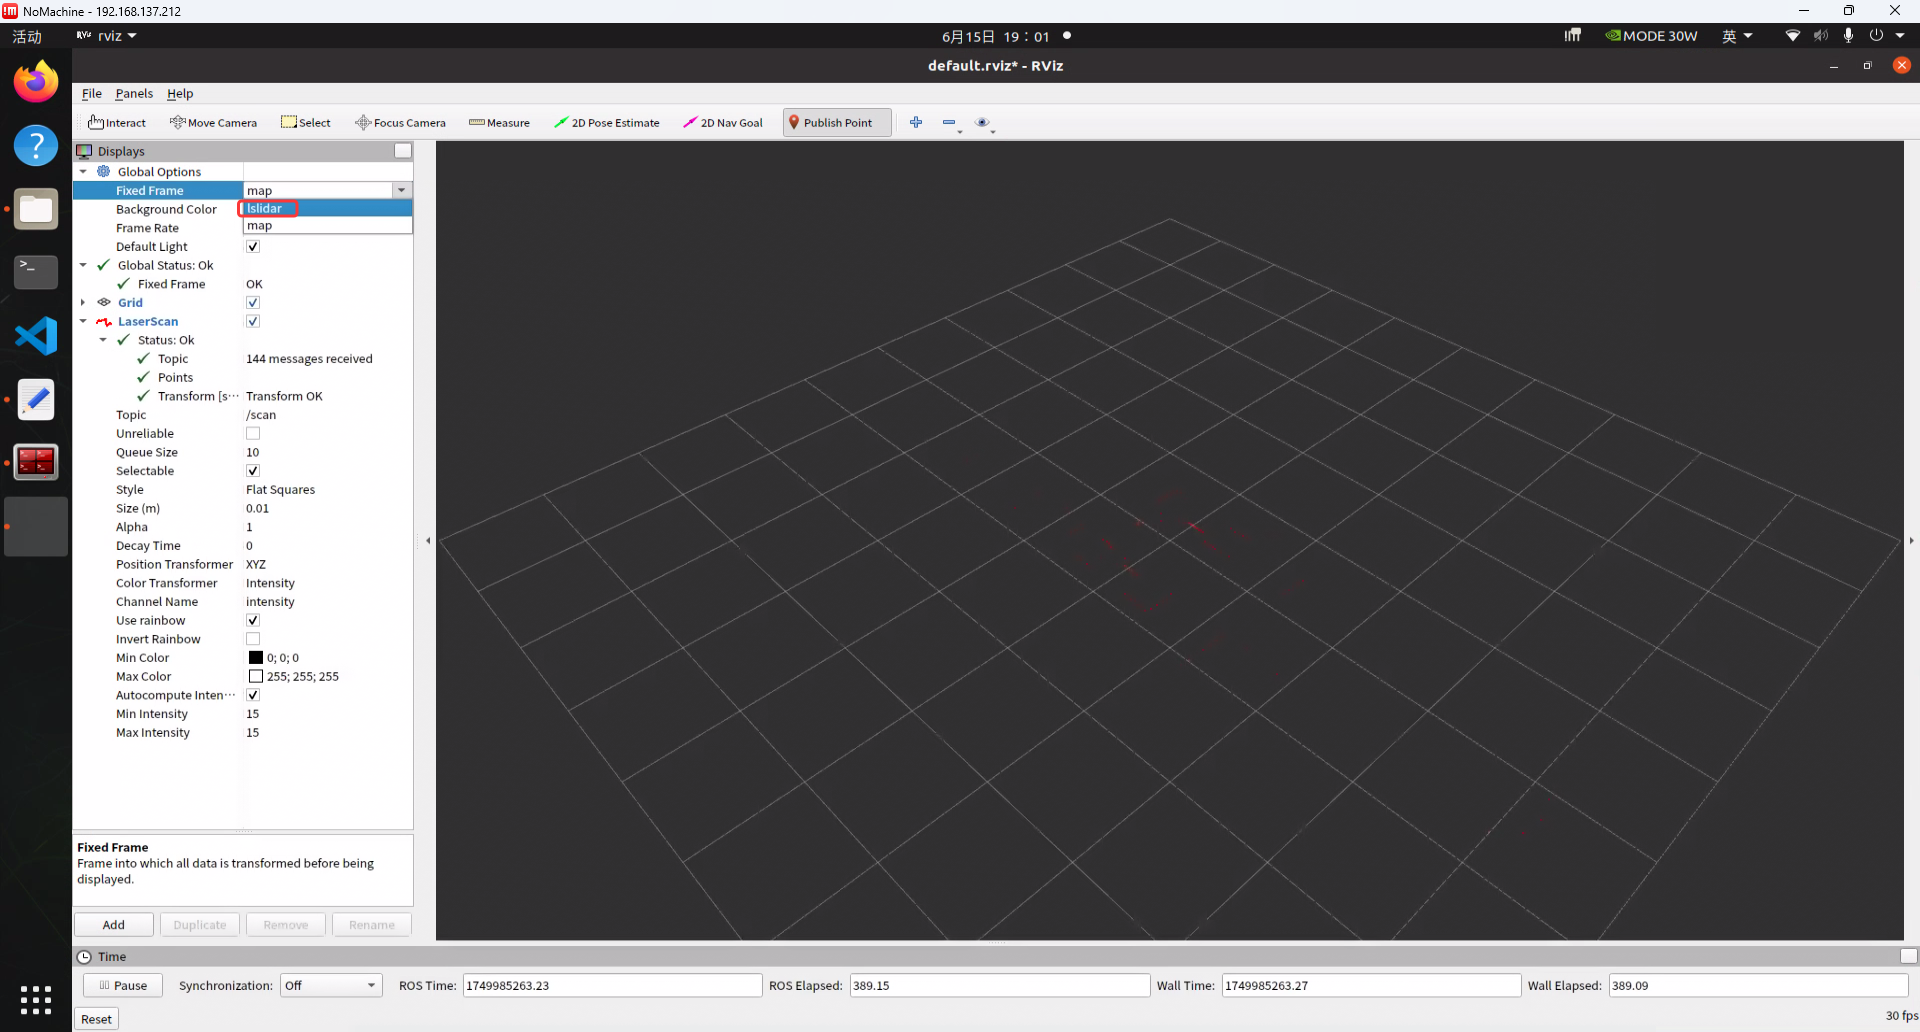The height and width of the screenshot is (1032, 1920).
Task: Choose the Select tool in the toolbar
Action: point(306,122)
